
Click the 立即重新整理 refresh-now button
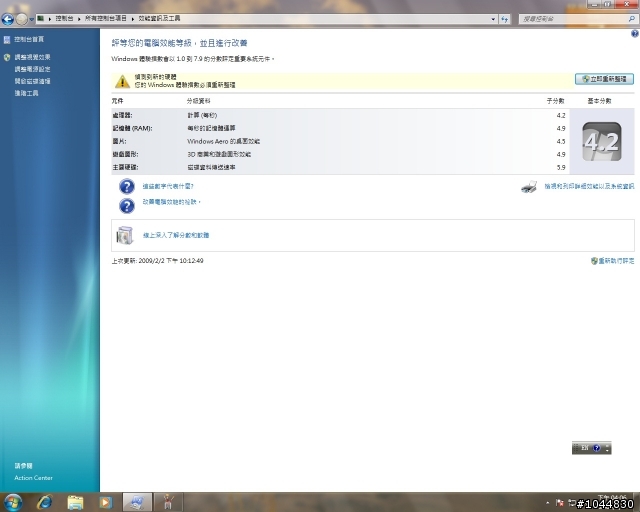tap(604, 79)
